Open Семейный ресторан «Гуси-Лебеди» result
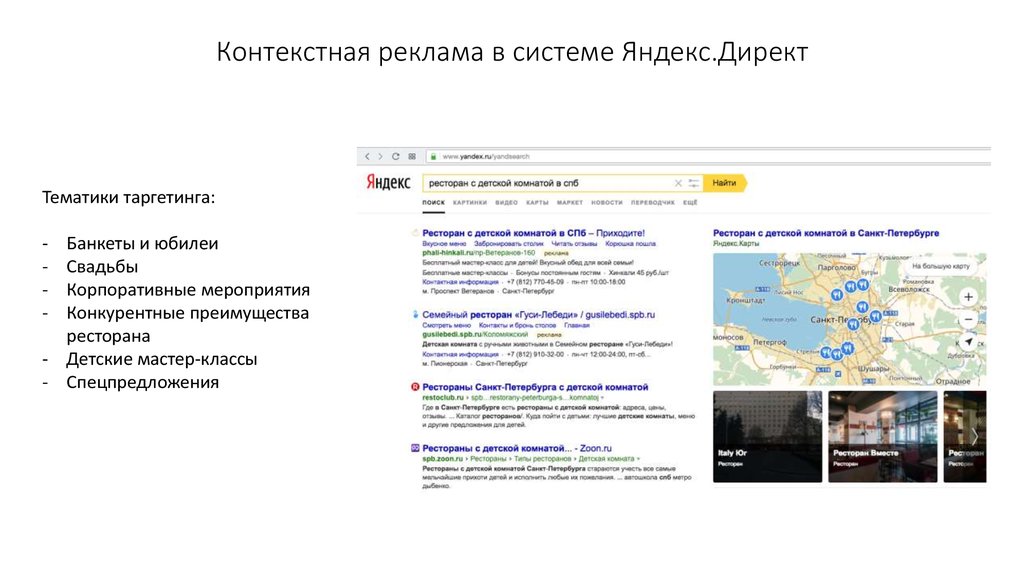The width and height of the screenshot is (1024, 574). [x=538, y=315]
